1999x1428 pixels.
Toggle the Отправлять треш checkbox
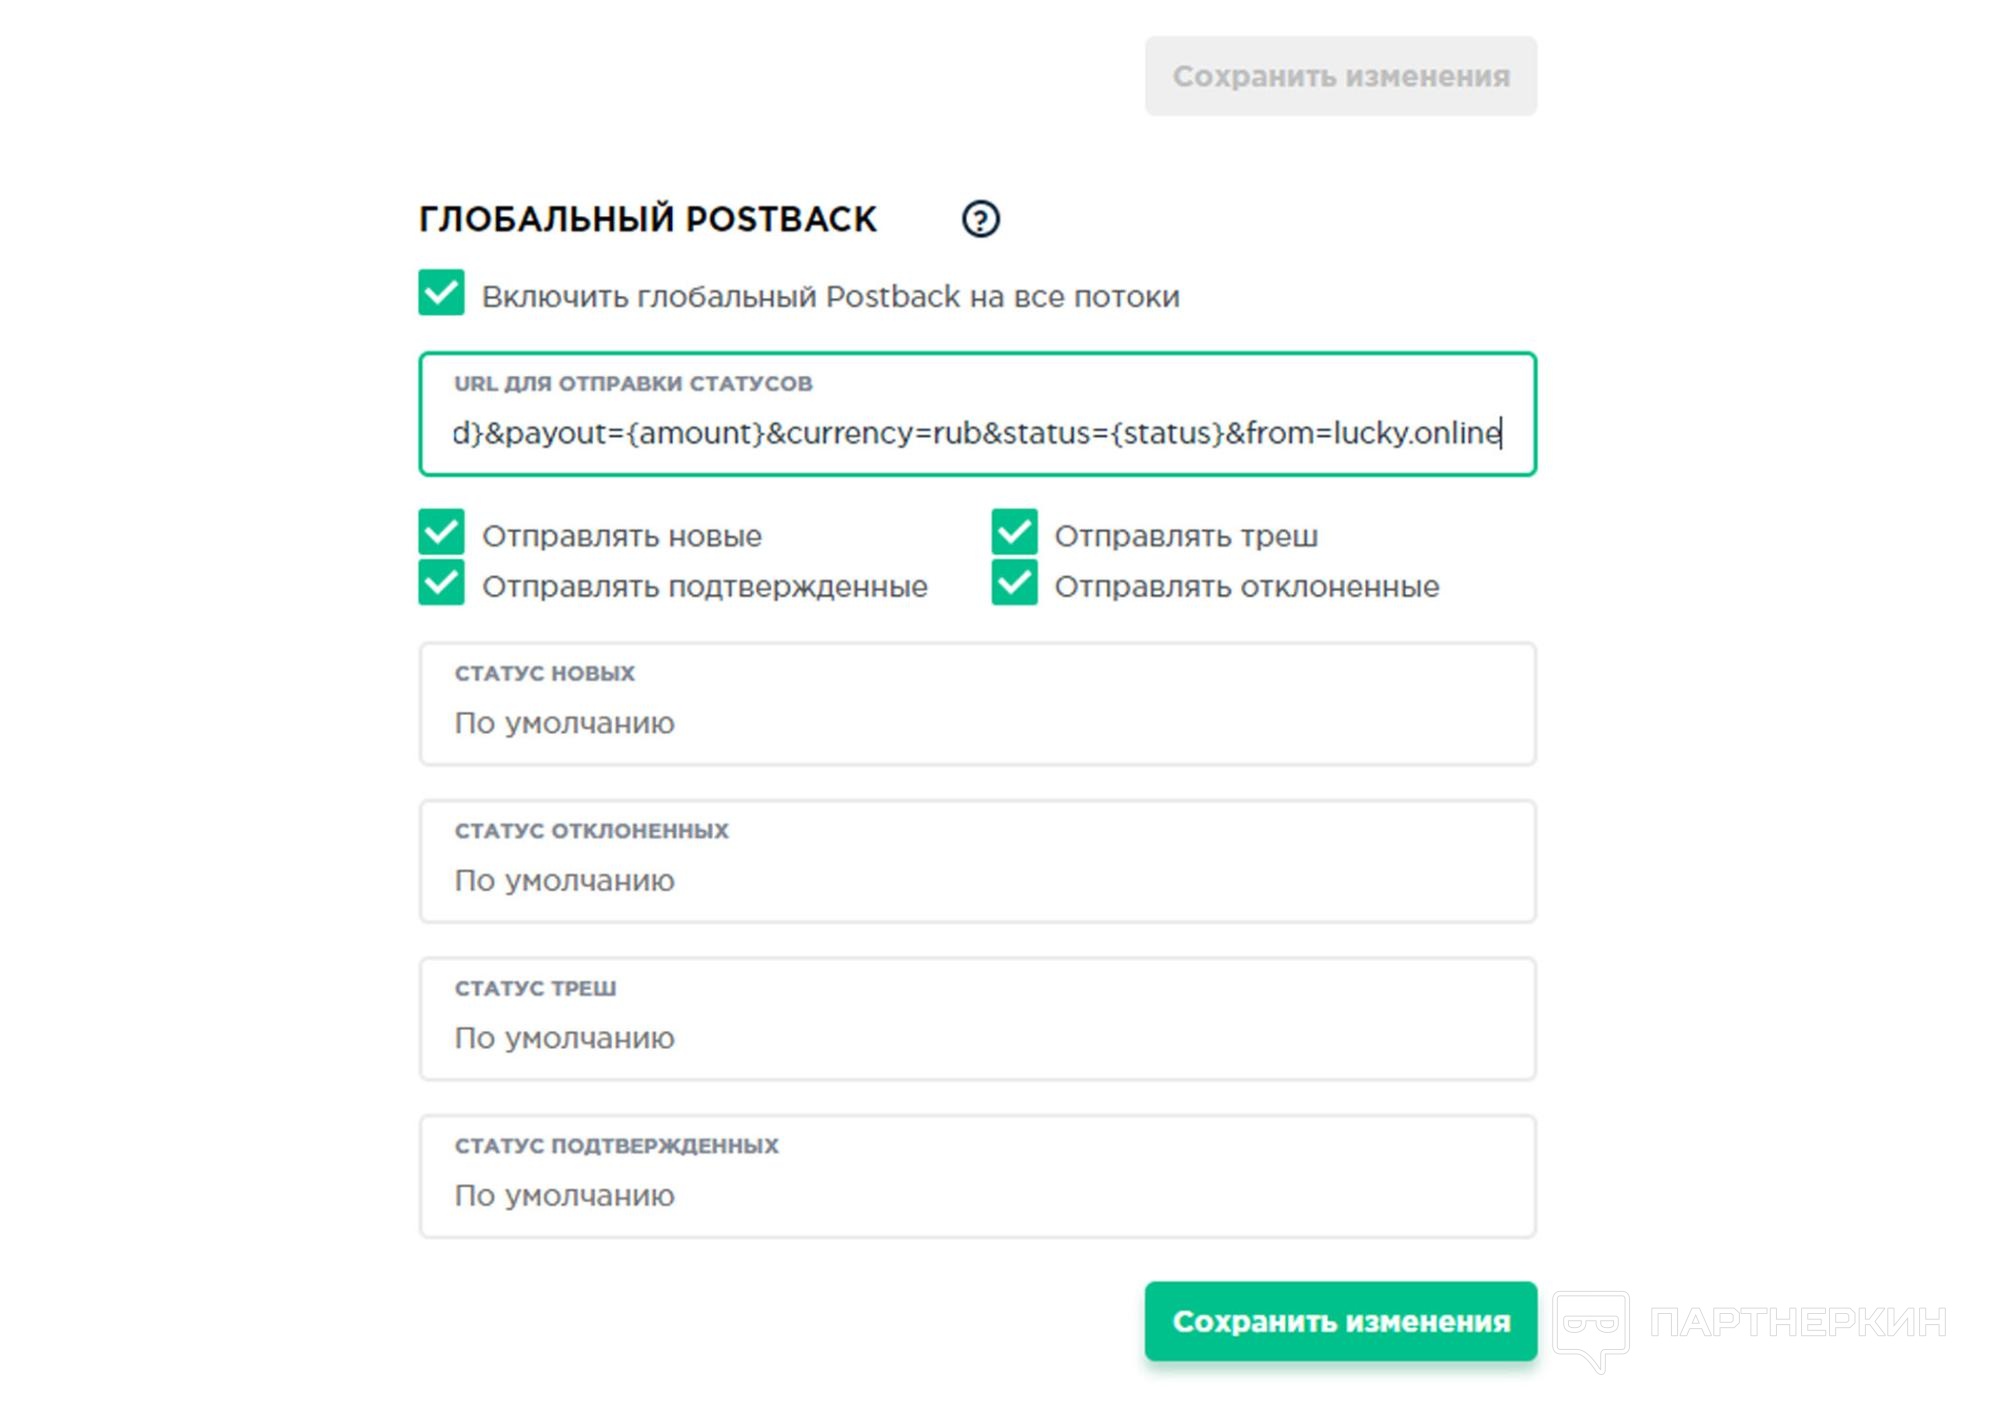(1014, 532)
